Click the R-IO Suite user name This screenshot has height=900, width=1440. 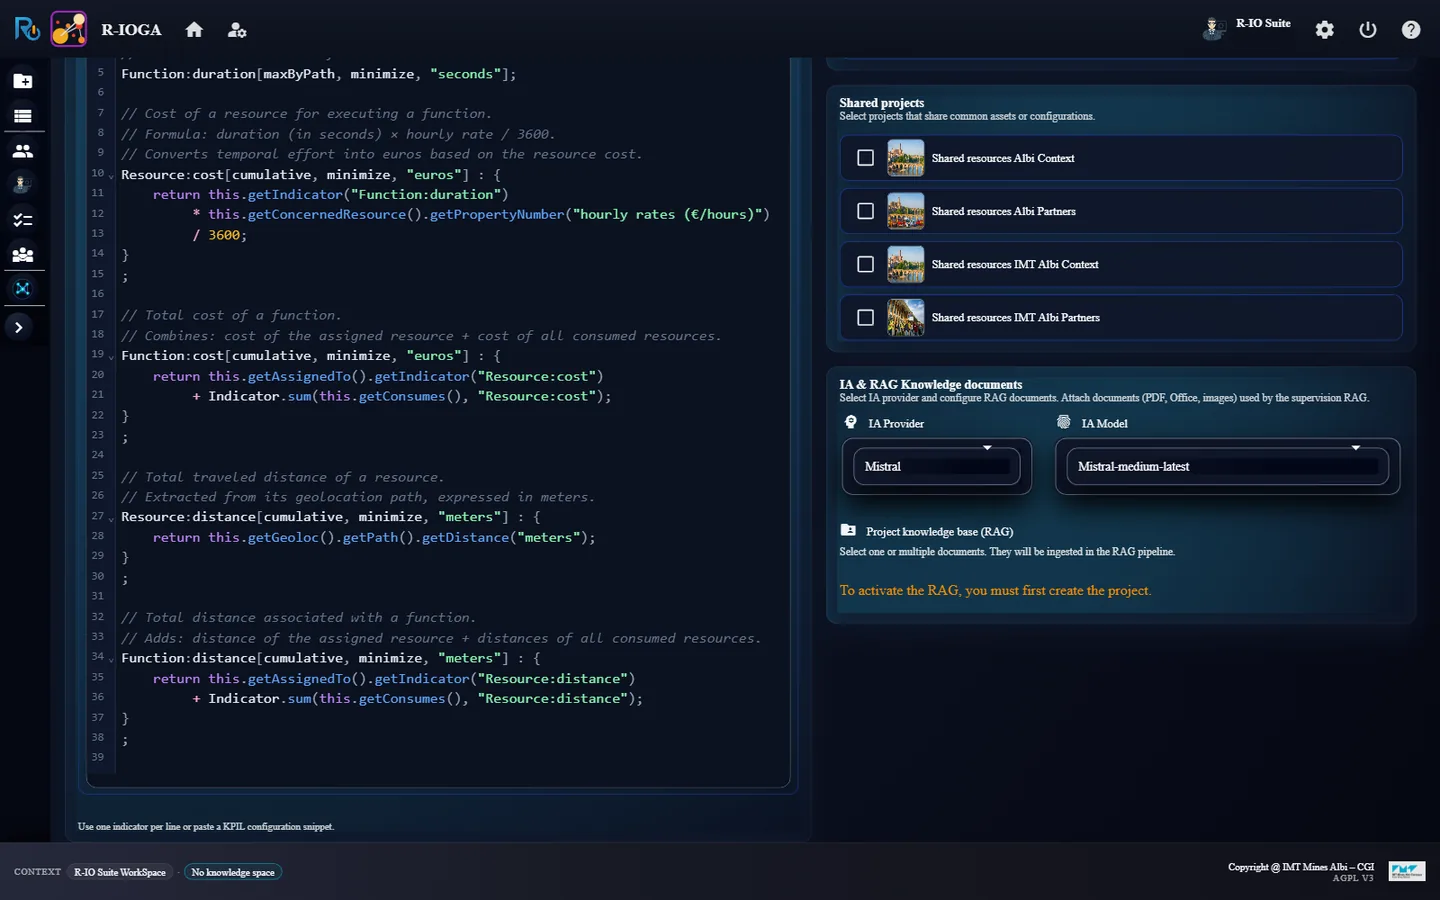(1263, 23)
